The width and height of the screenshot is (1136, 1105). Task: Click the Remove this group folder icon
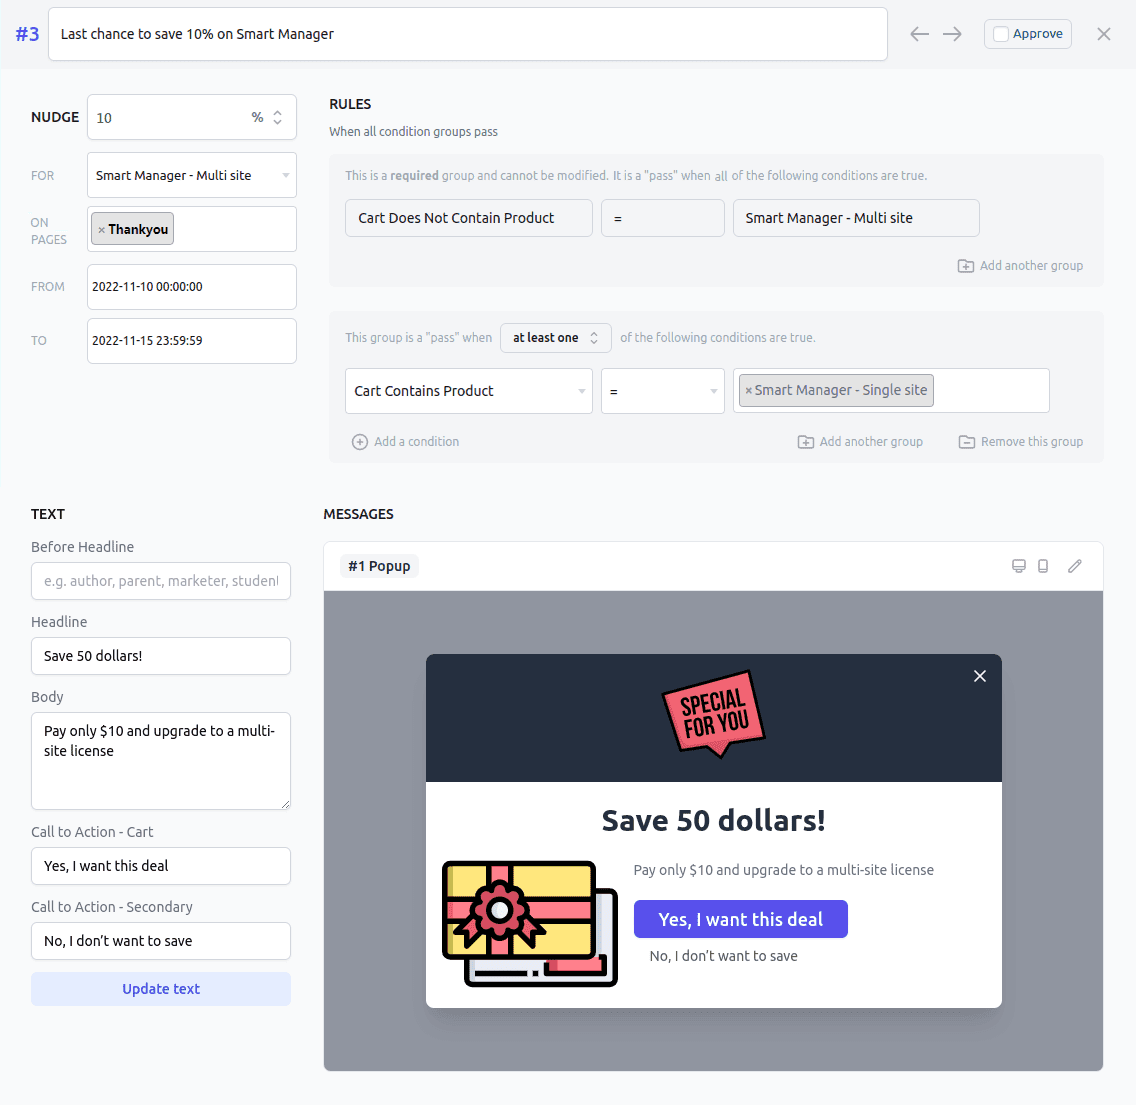(967, 441)
